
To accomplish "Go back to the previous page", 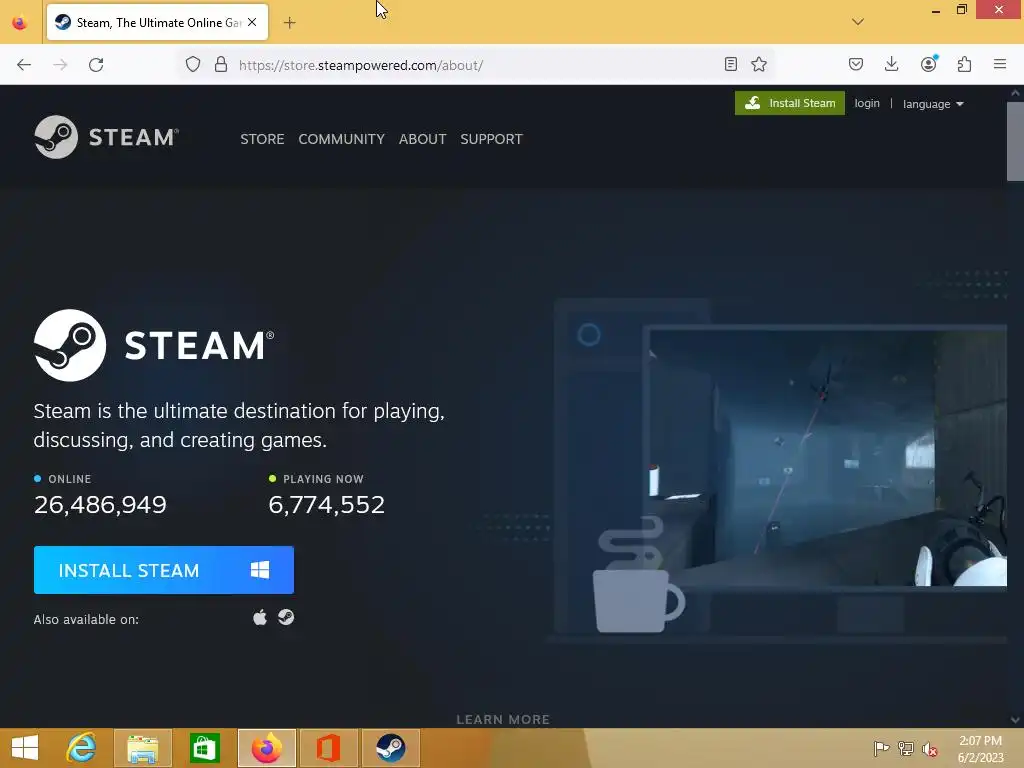I will click(24, 65).
